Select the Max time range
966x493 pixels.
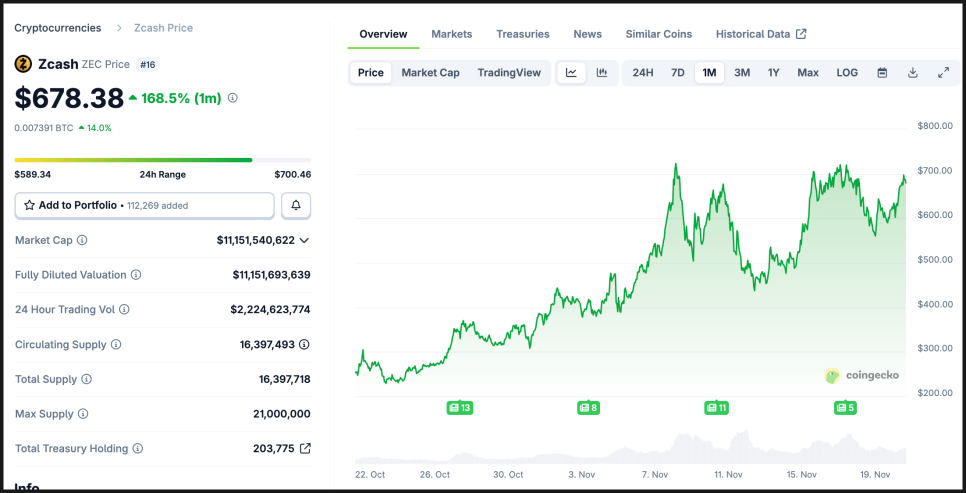coord(808,73)
